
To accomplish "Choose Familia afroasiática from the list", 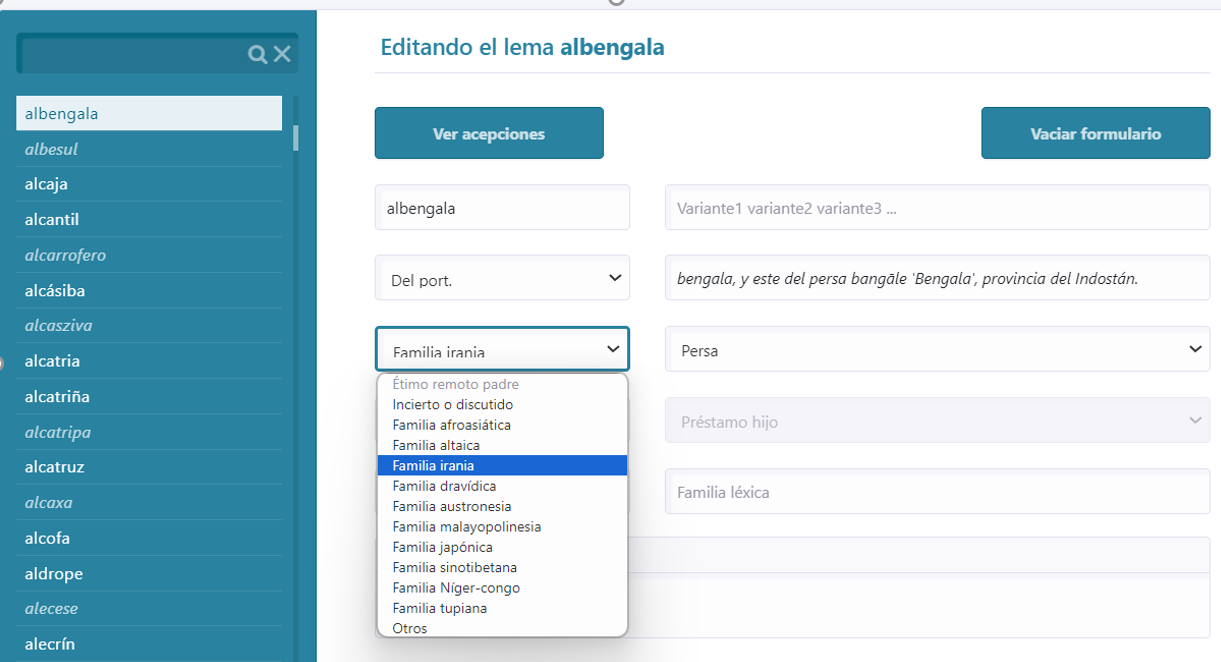I will pos(451,425).
